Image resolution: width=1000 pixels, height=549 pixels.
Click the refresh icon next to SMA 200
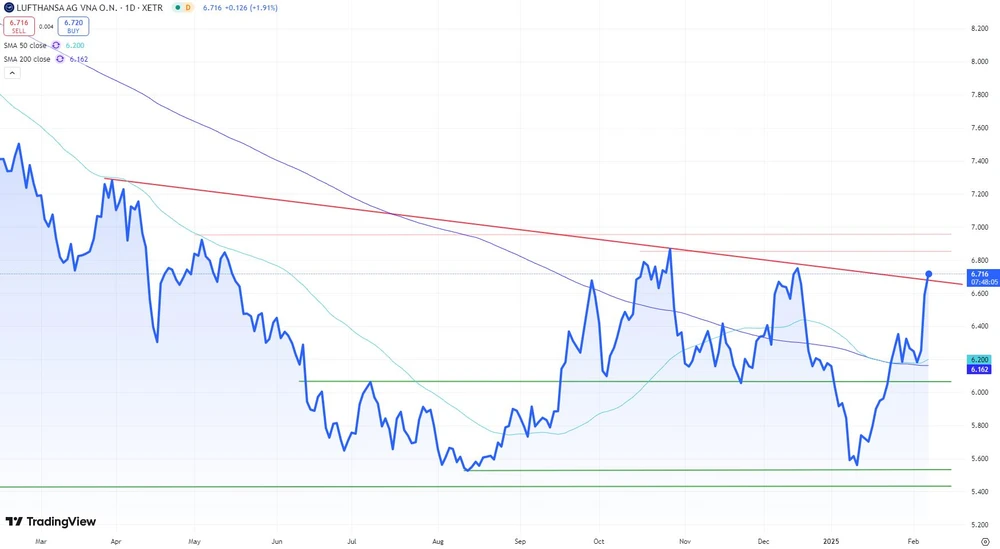(60, 59)
